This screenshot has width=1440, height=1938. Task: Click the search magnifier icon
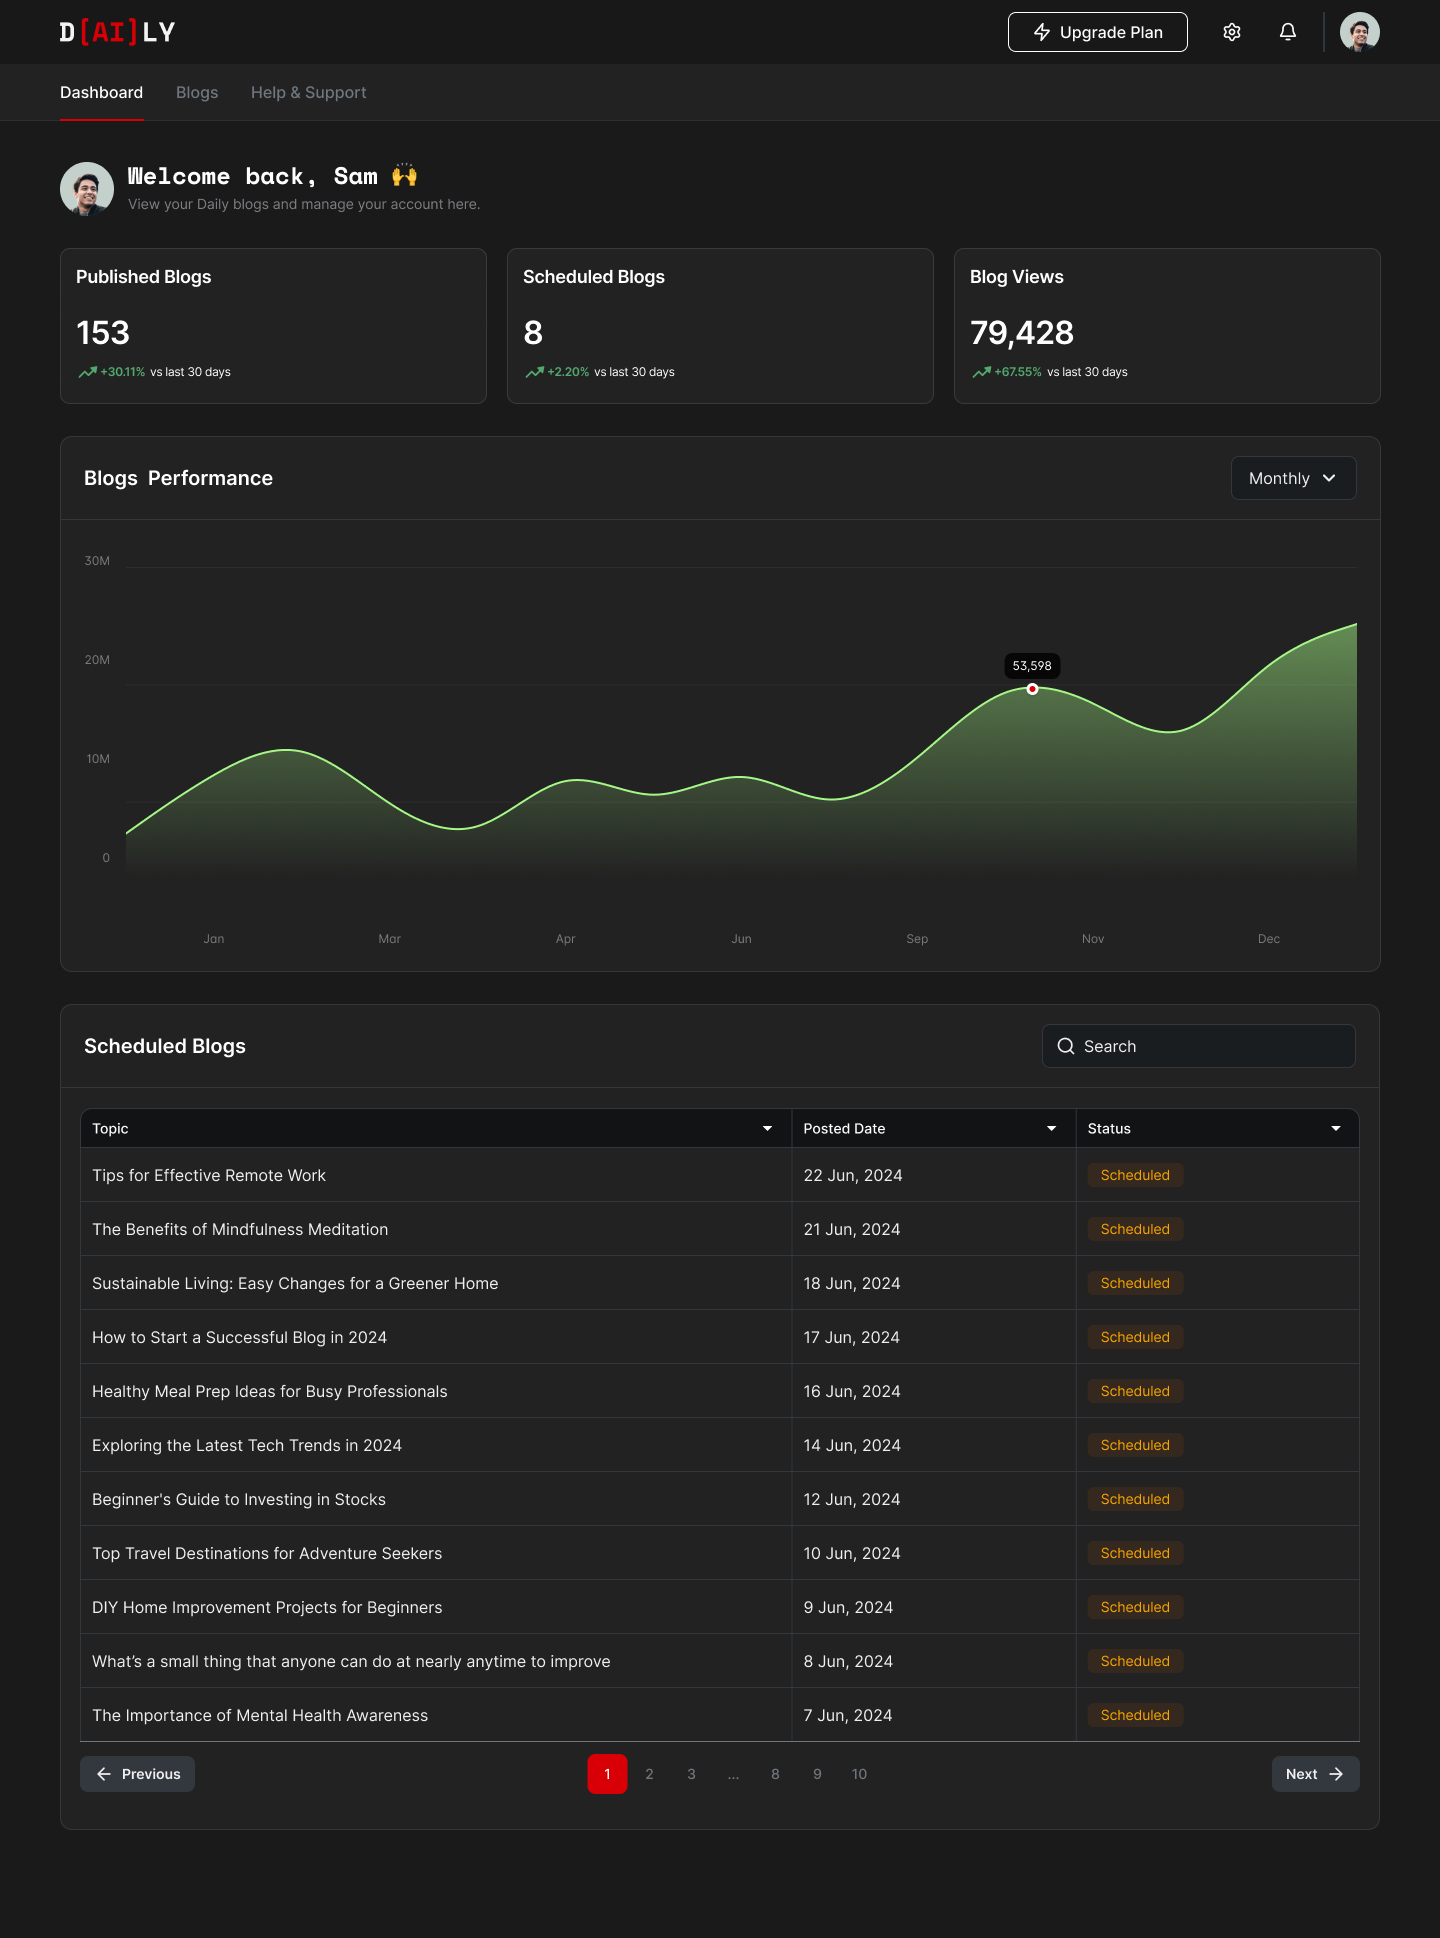point(1066,1046)
